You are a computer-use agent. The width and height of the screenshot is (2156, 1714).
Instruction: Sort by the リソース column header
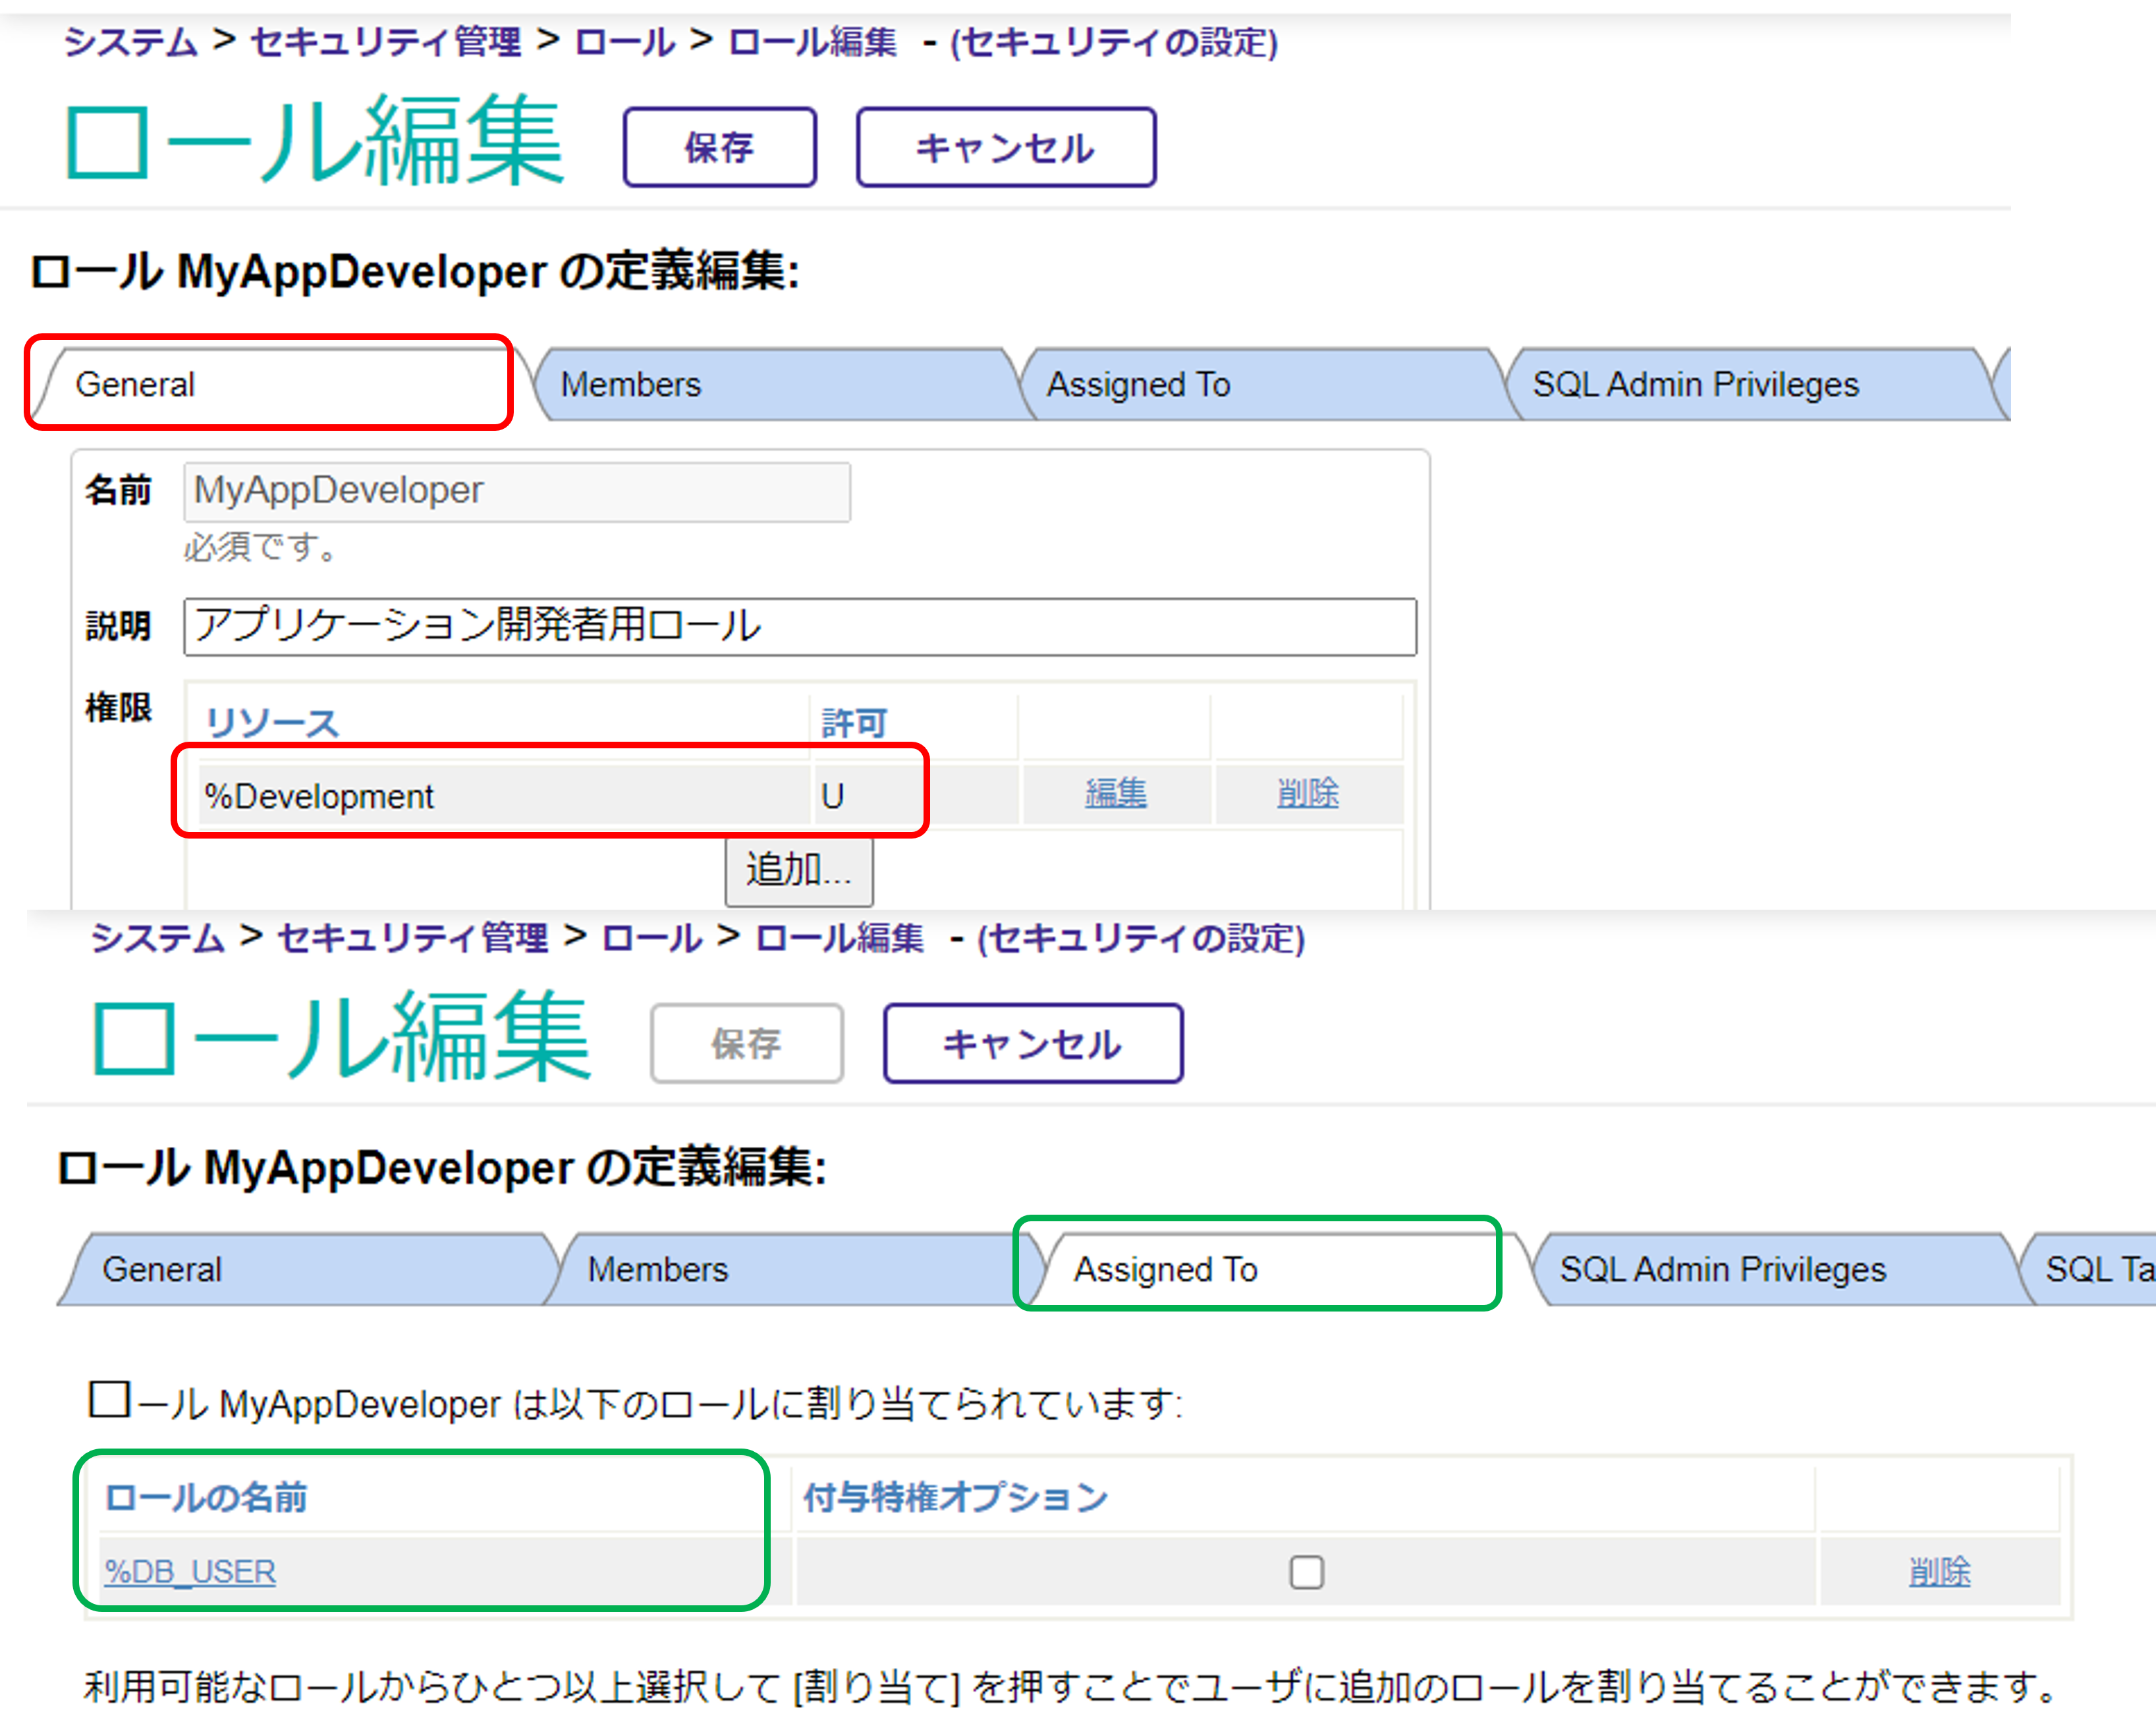pyautogui.click(x=272, y=722)
